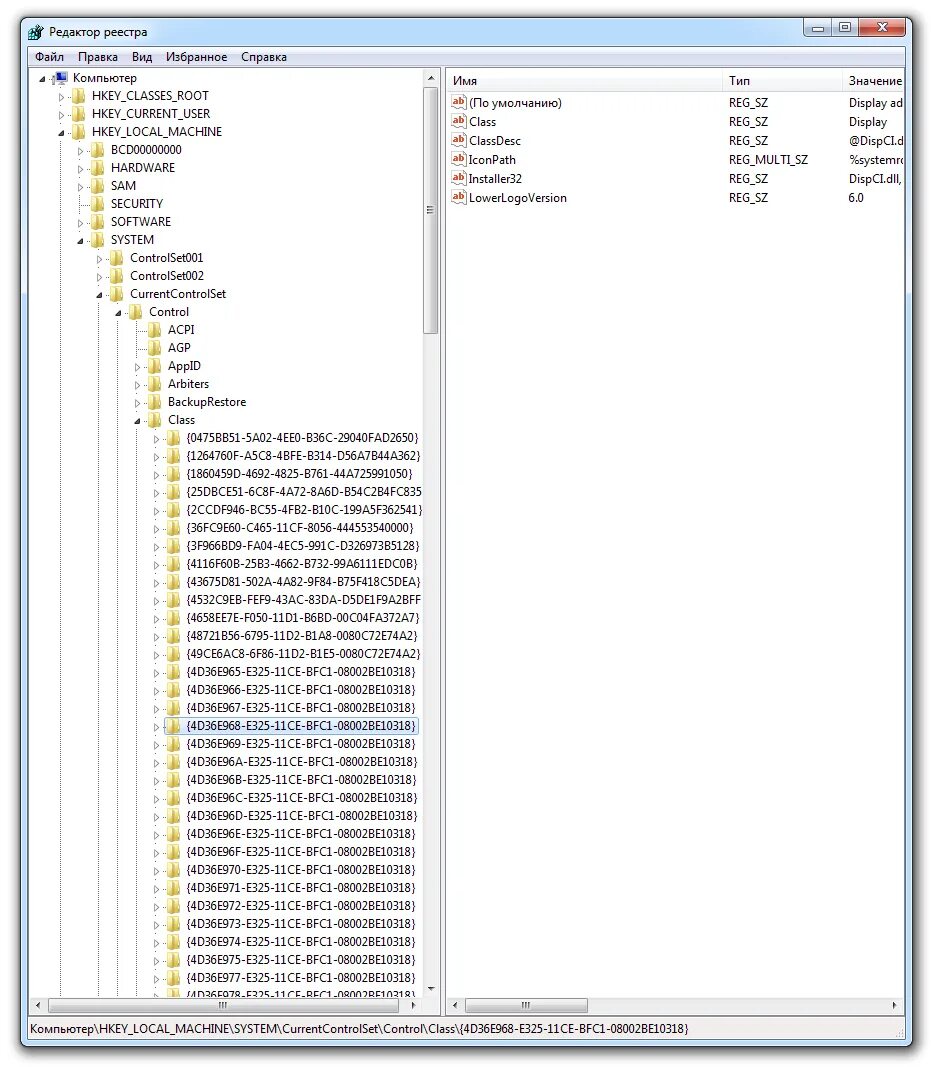
Task: Click the Компьютер computer icon in tree
Action: coord(59,77)
